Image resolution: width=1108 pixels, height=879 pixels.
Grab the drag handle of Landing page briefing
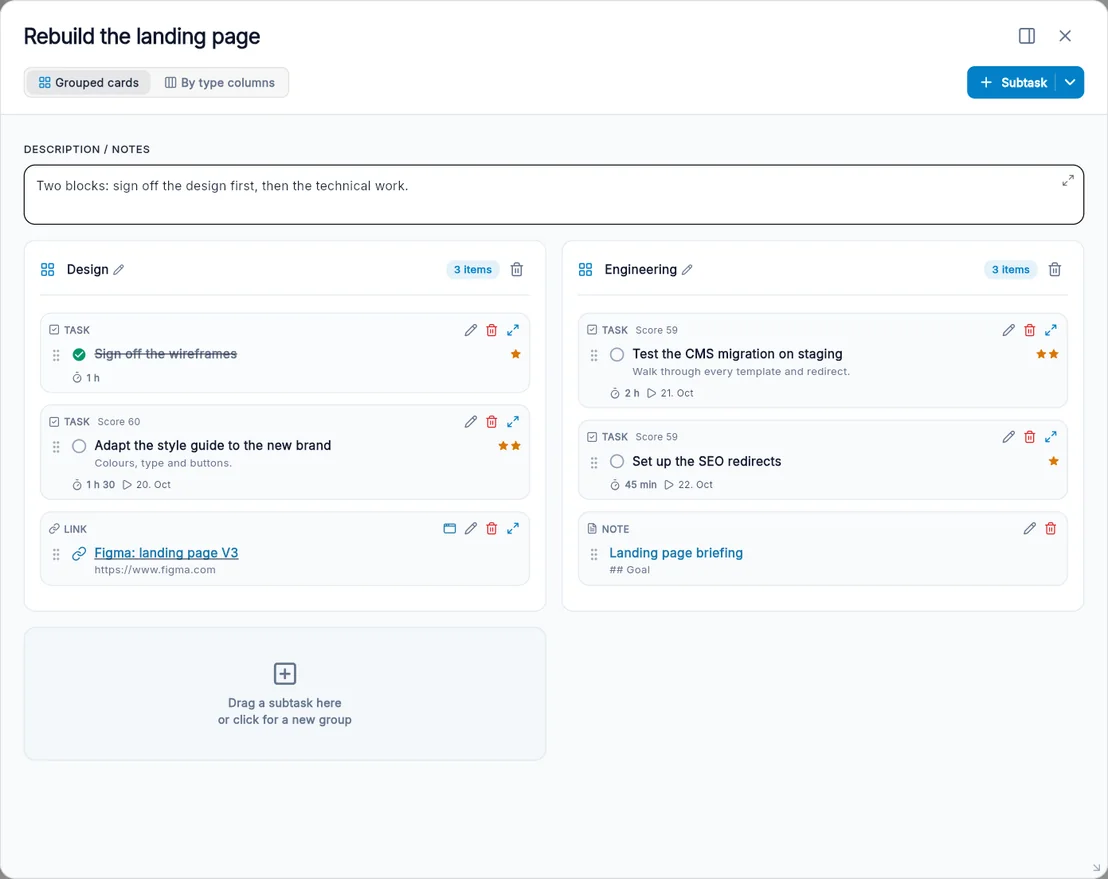point(594,554)
